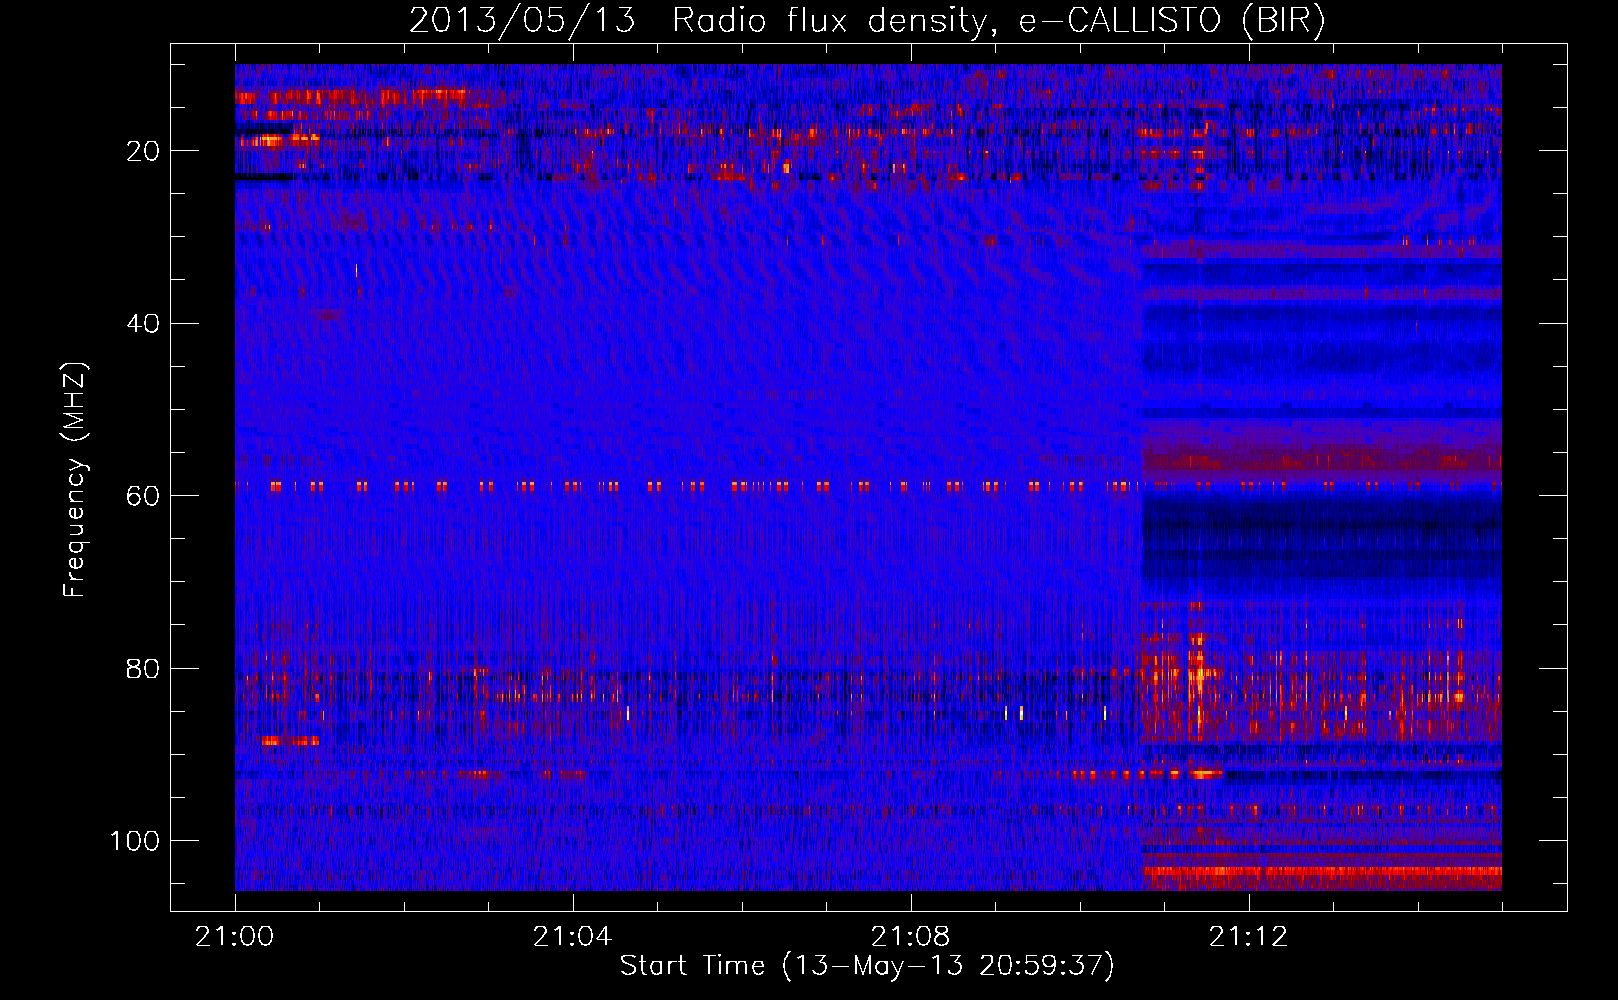Click the '20' frequency axis label
The image size is (1618, 1000).
(x=143, y=151)
